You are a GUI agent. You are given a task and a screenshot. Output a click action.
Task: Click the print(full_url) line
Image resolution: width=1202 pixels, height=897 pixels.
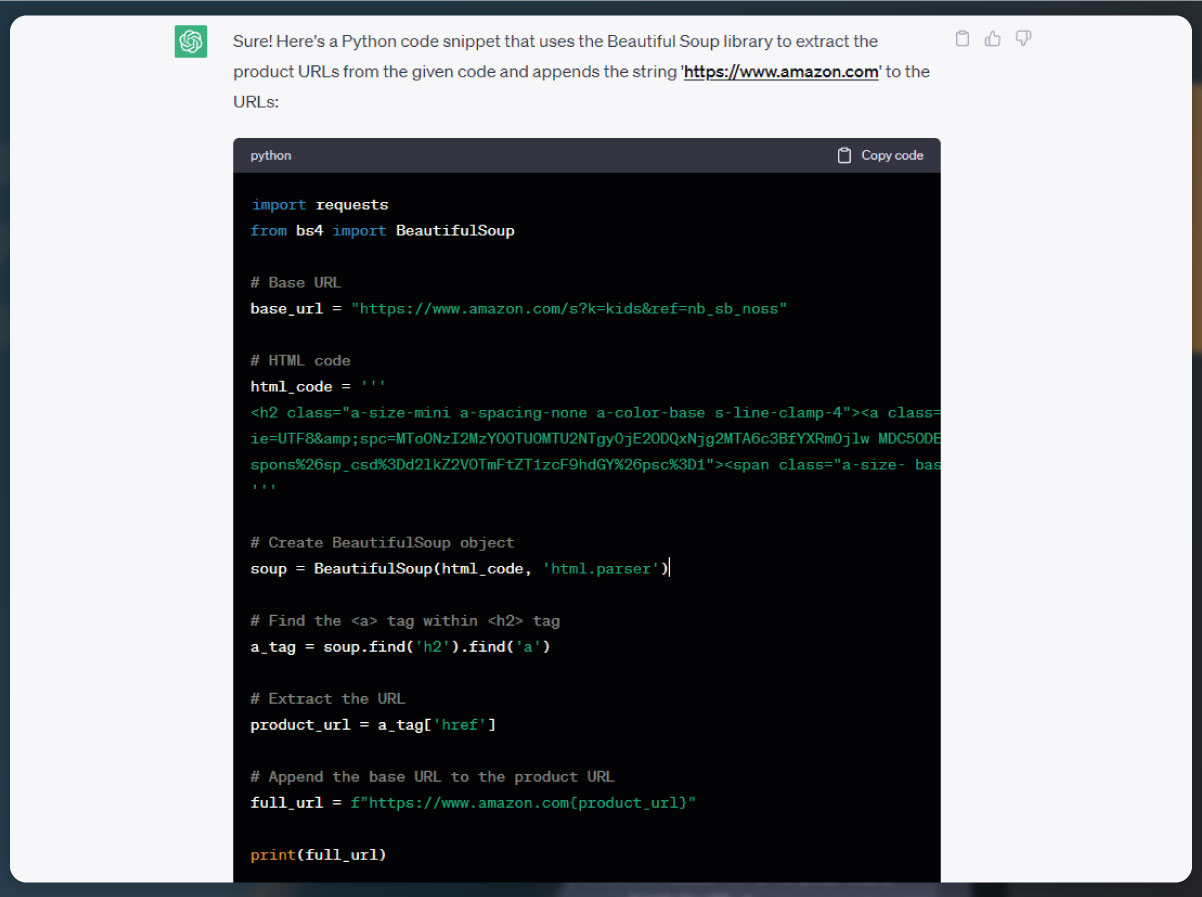318,854
